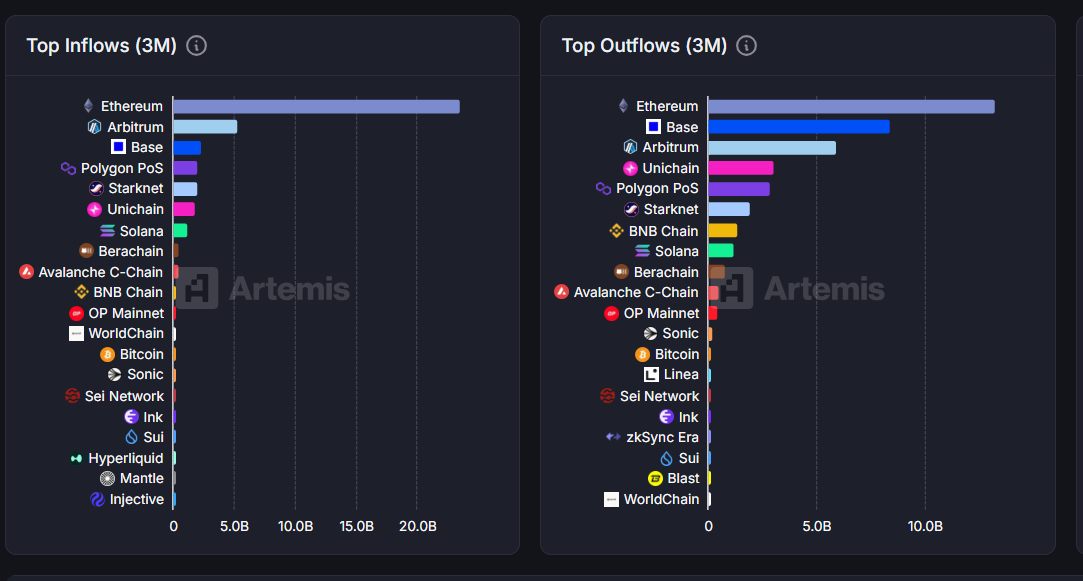Select the "WorldChain" label in Top Outflows
The image size is (1083, 581).
[x=662, y=499]
